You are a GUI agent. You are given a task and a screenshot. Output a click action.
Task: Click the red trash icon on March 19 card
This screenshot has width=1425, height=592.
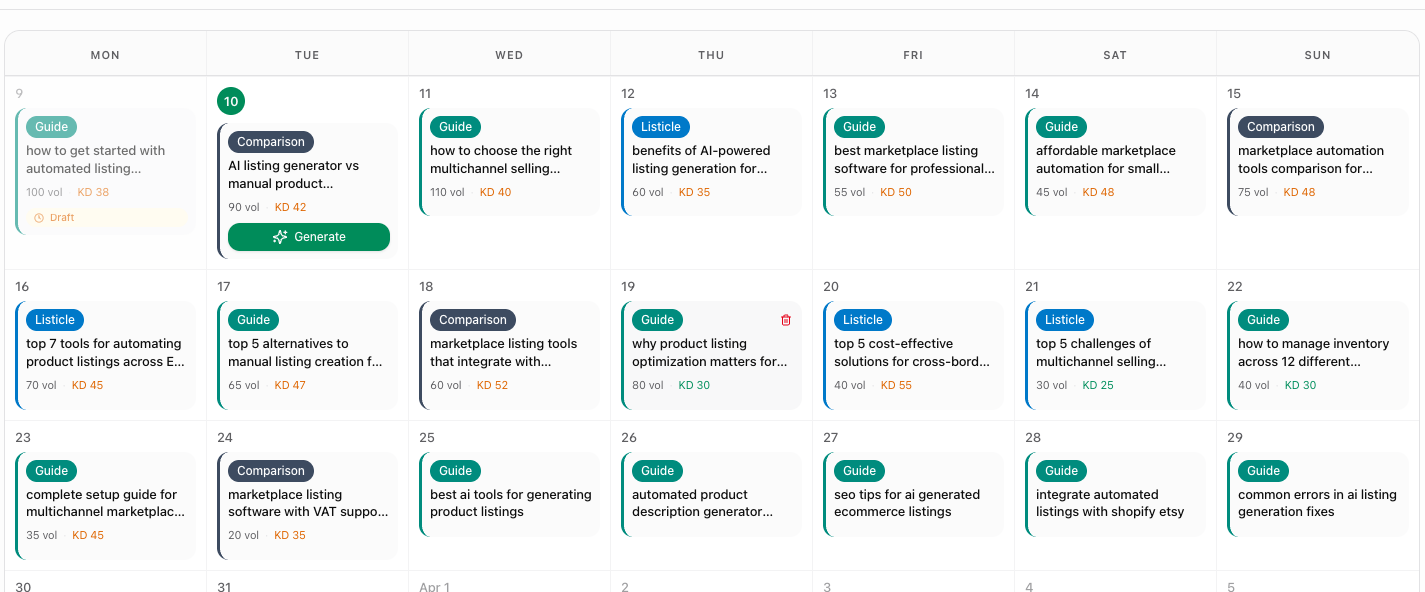point(785,320)
